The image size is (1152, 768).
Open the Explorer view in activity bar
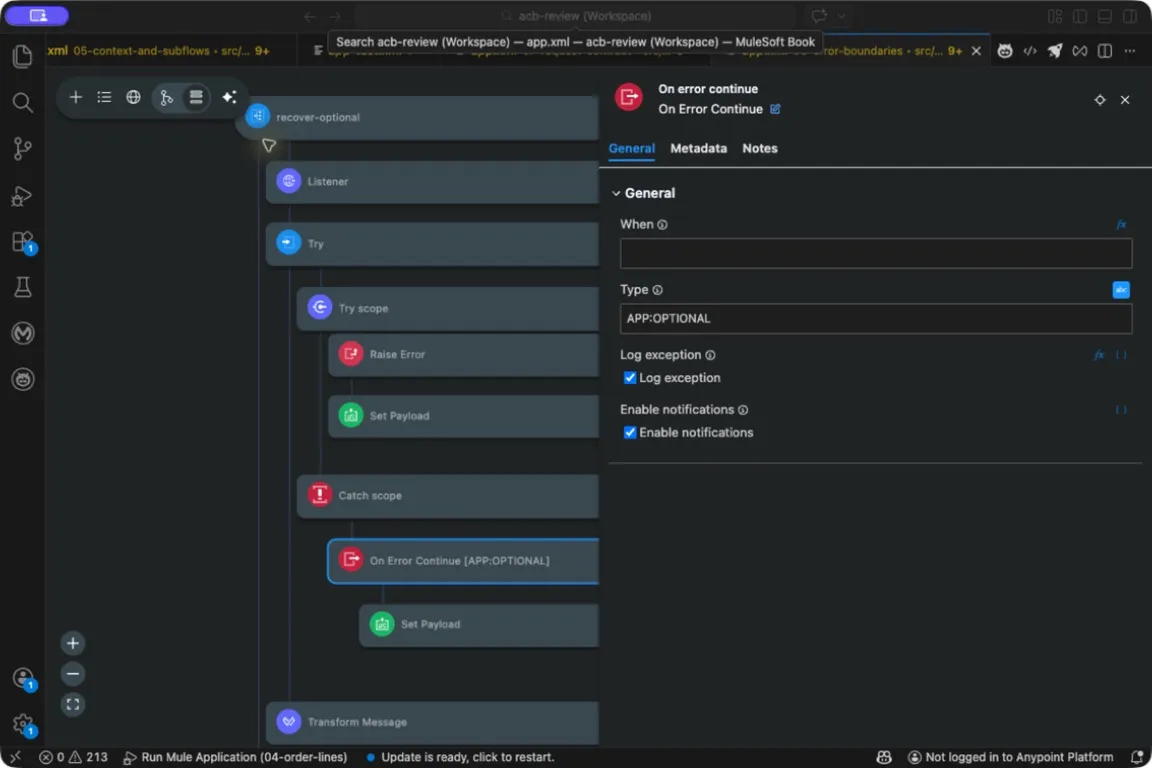click(x=23, y=56)
